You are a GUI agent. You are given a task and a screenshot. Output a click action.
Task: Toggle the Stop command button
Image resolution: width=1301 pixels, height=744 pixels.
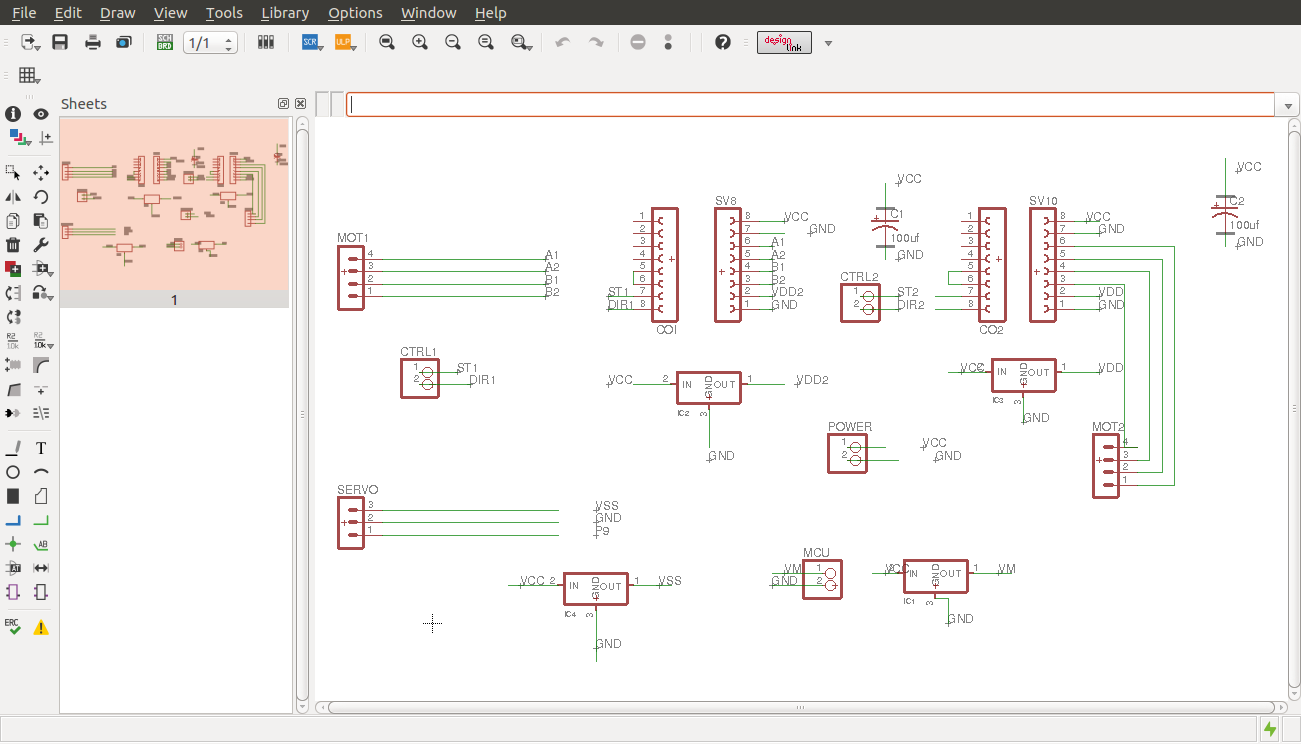click(x=638, y=42)
